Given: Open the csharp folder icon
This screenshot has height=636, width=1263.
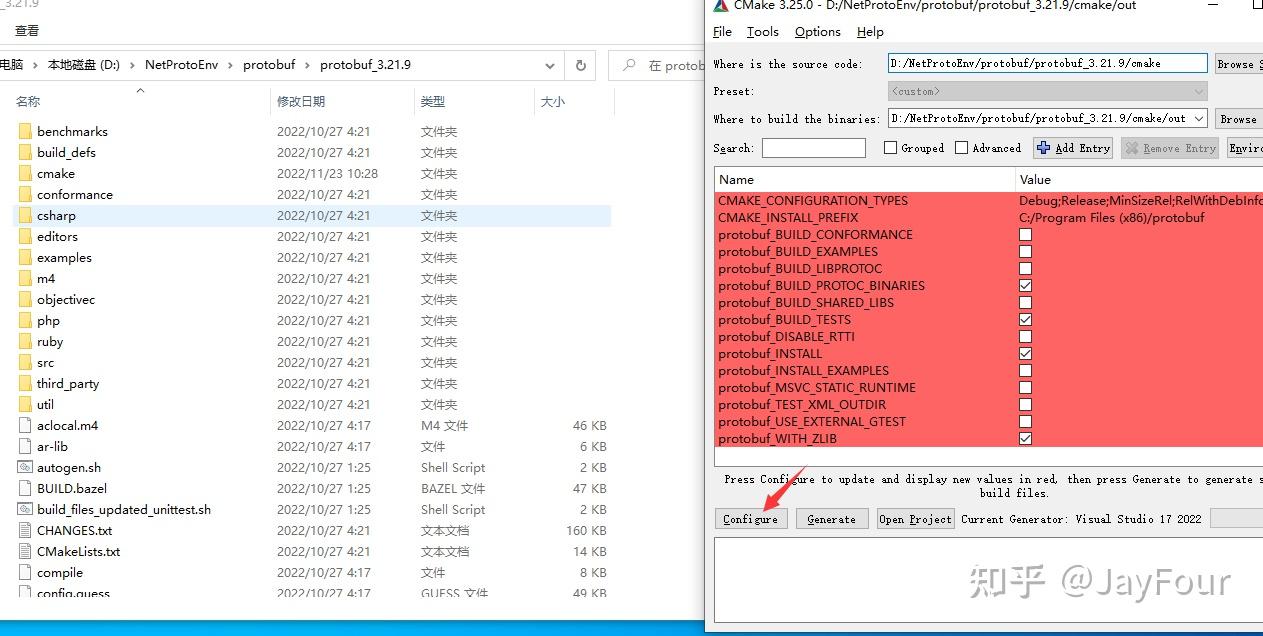Looking at the screenshot, I should pyautogui.click(x=24, y=215).
